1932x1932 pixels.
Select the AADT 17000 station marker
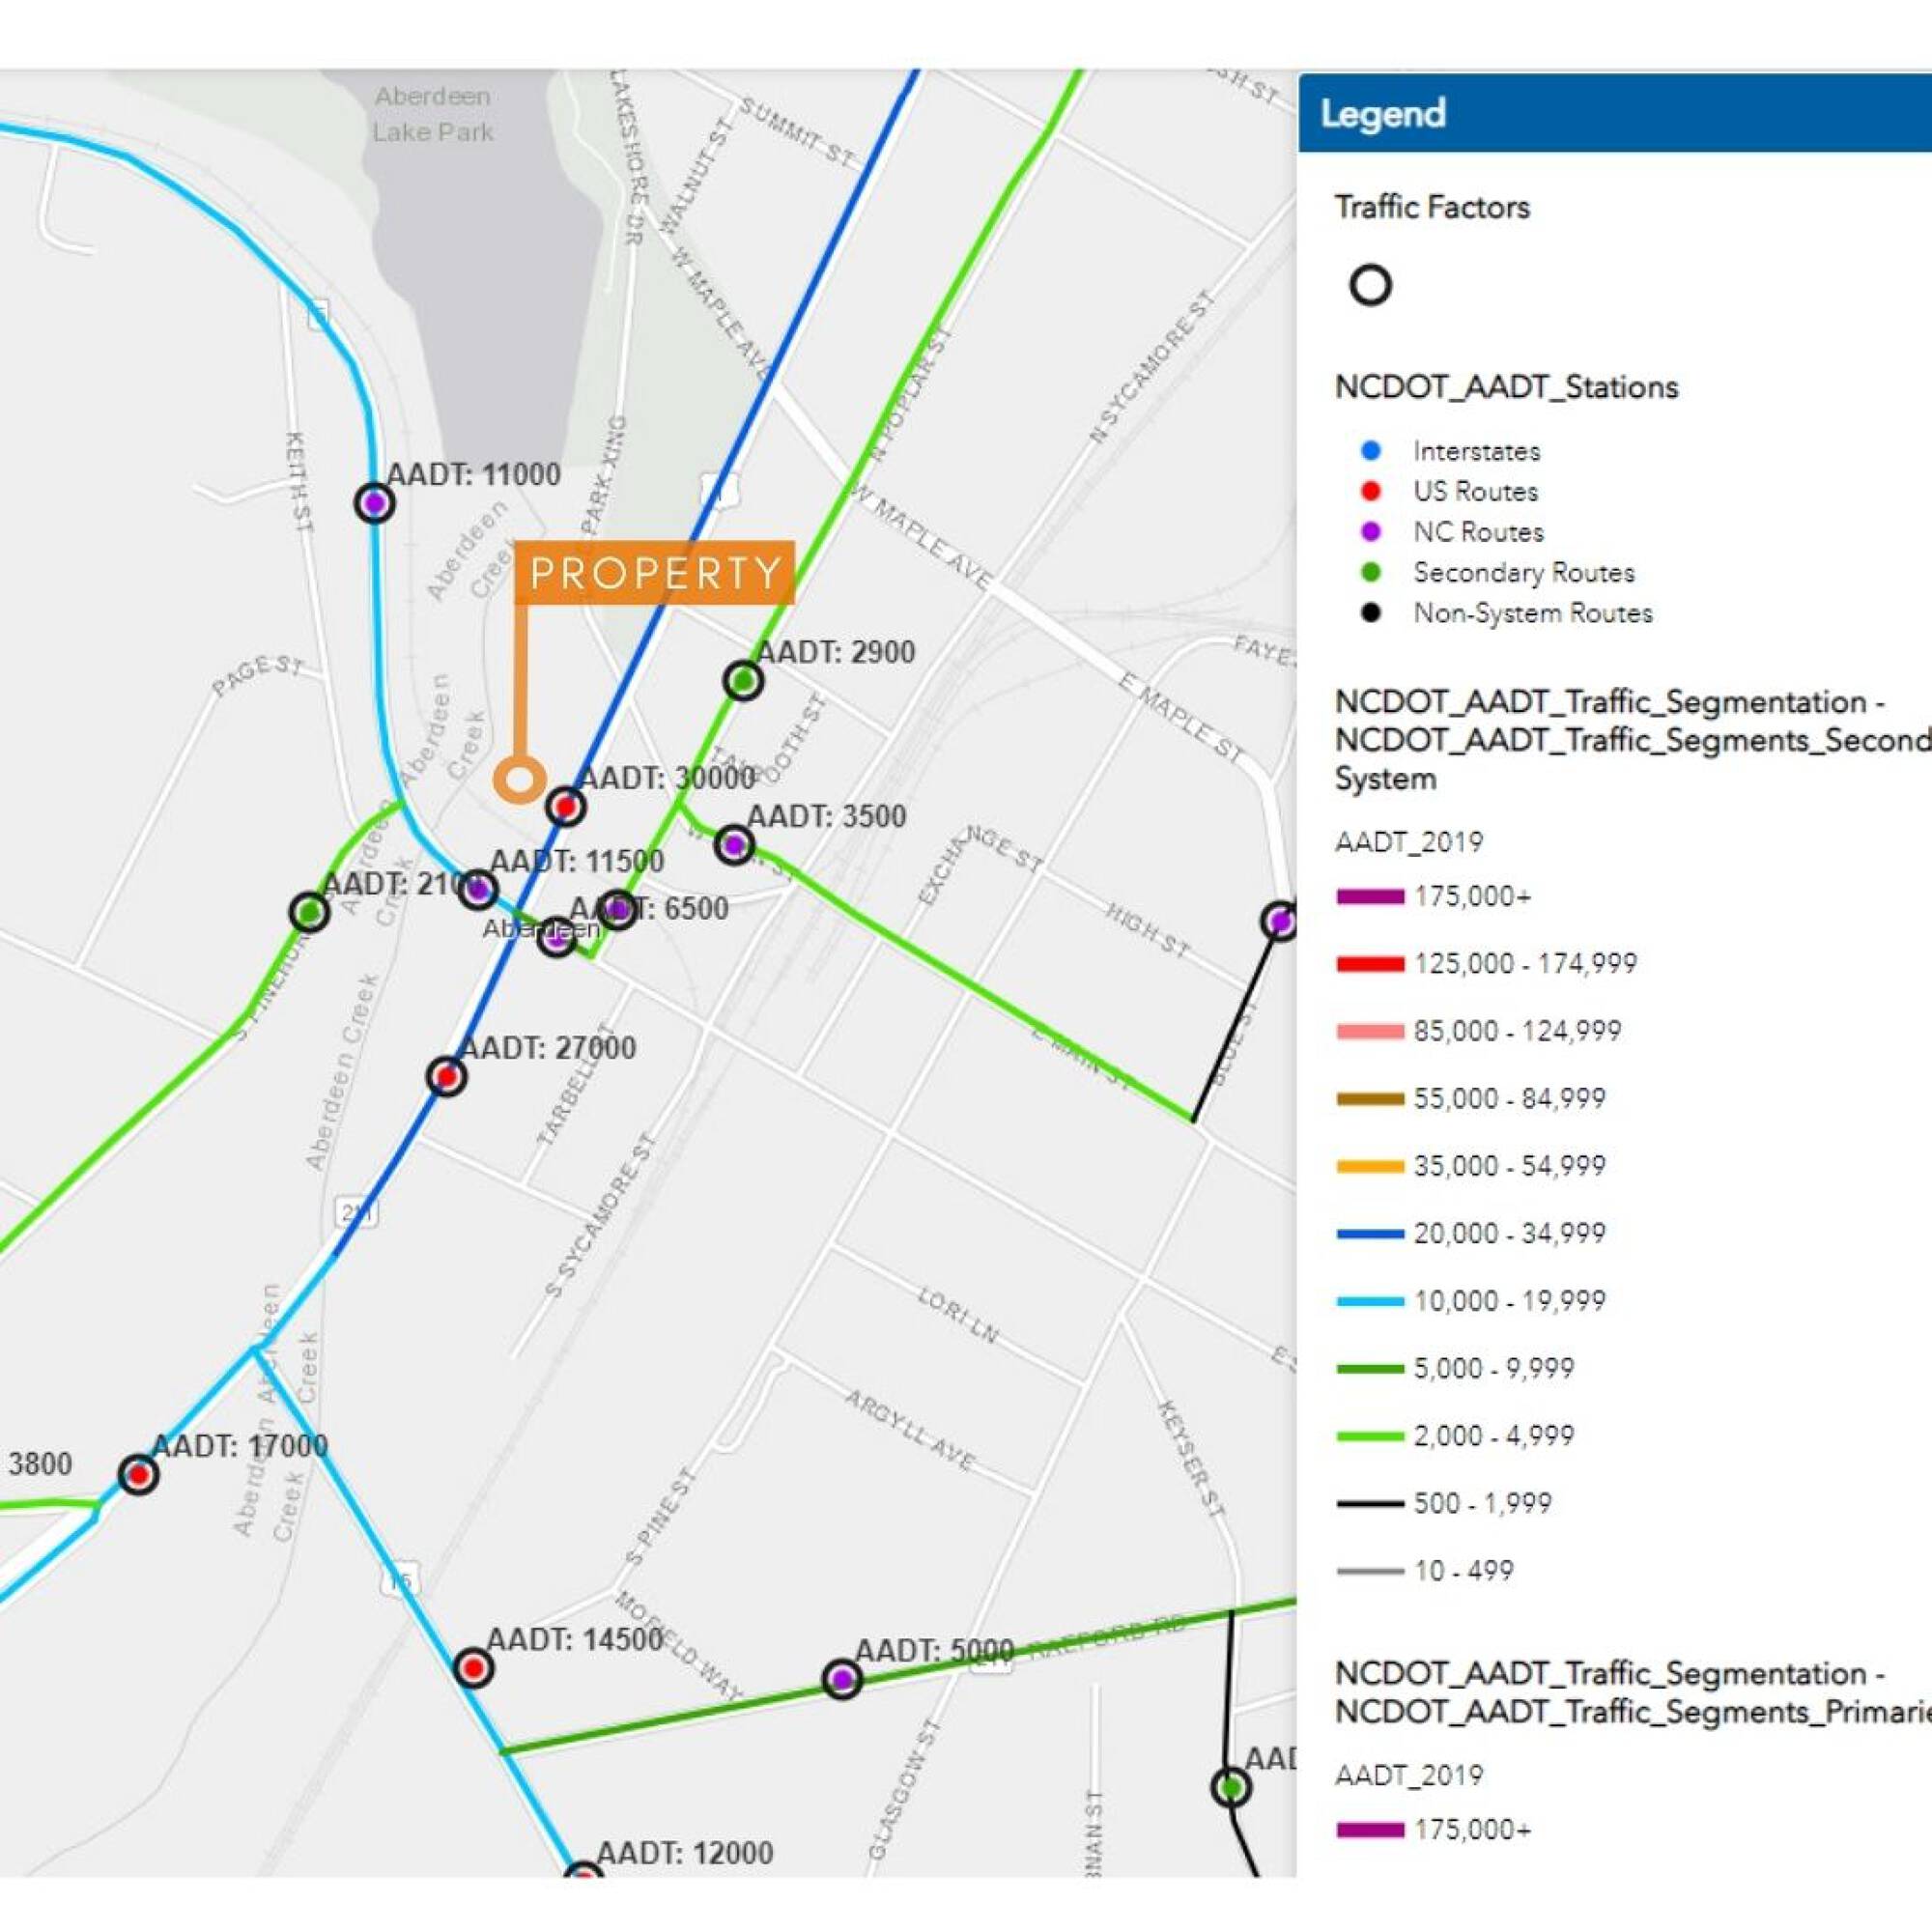coord(138,1474)
